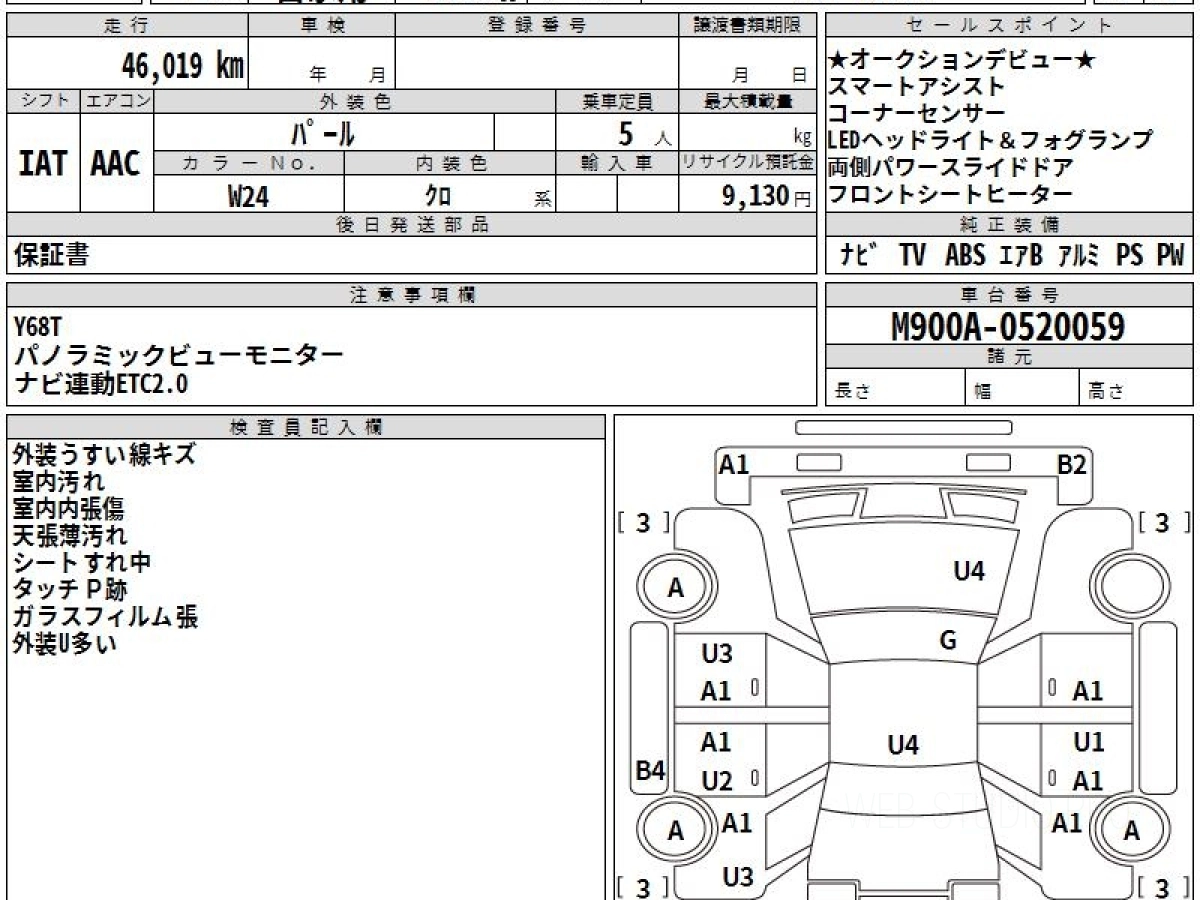Select the 室内汚れ remark
1200x900 pixels.
coord(58,481)
